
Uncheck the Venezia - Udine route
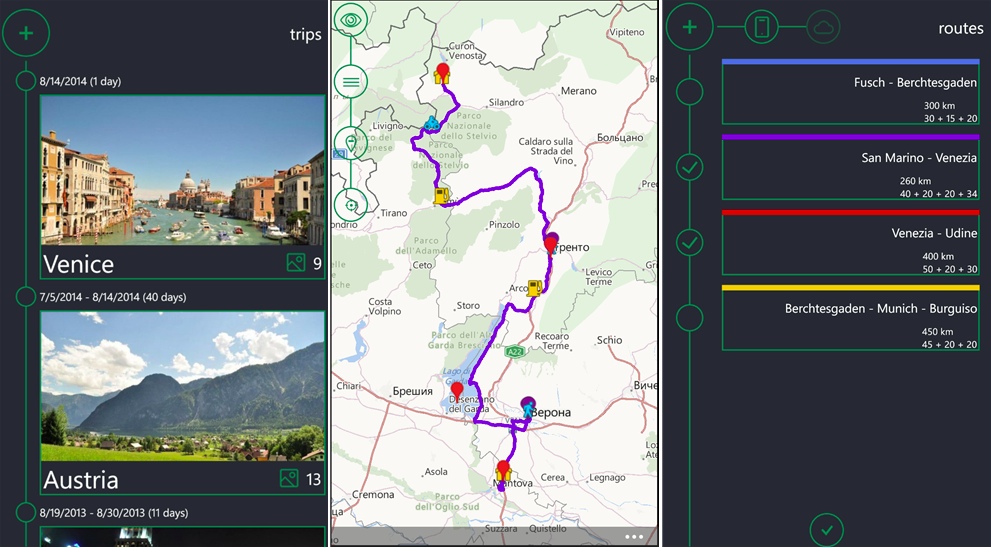689,242
